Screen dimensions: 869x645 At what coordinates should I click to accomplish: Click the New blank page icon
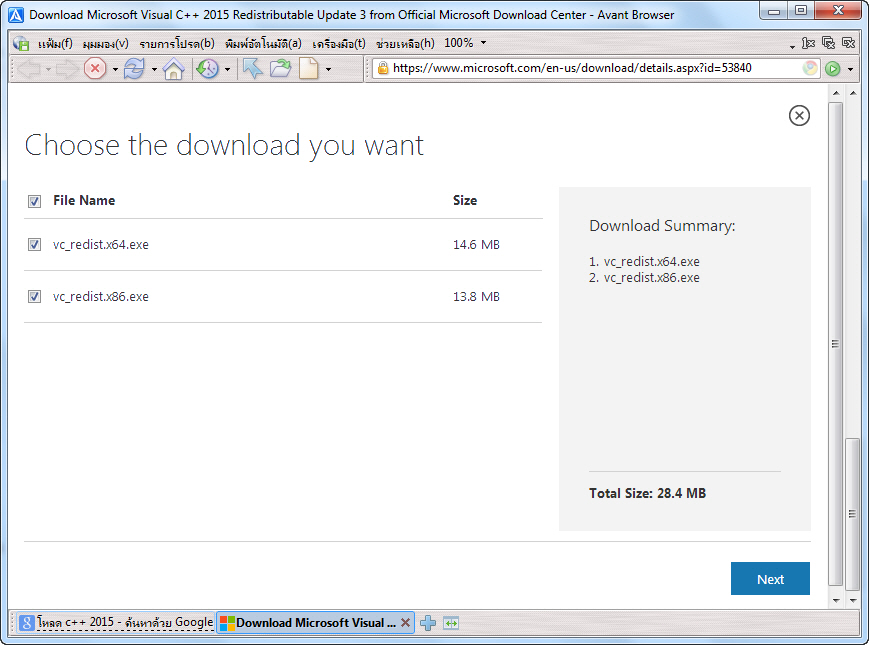click(309, 69)
